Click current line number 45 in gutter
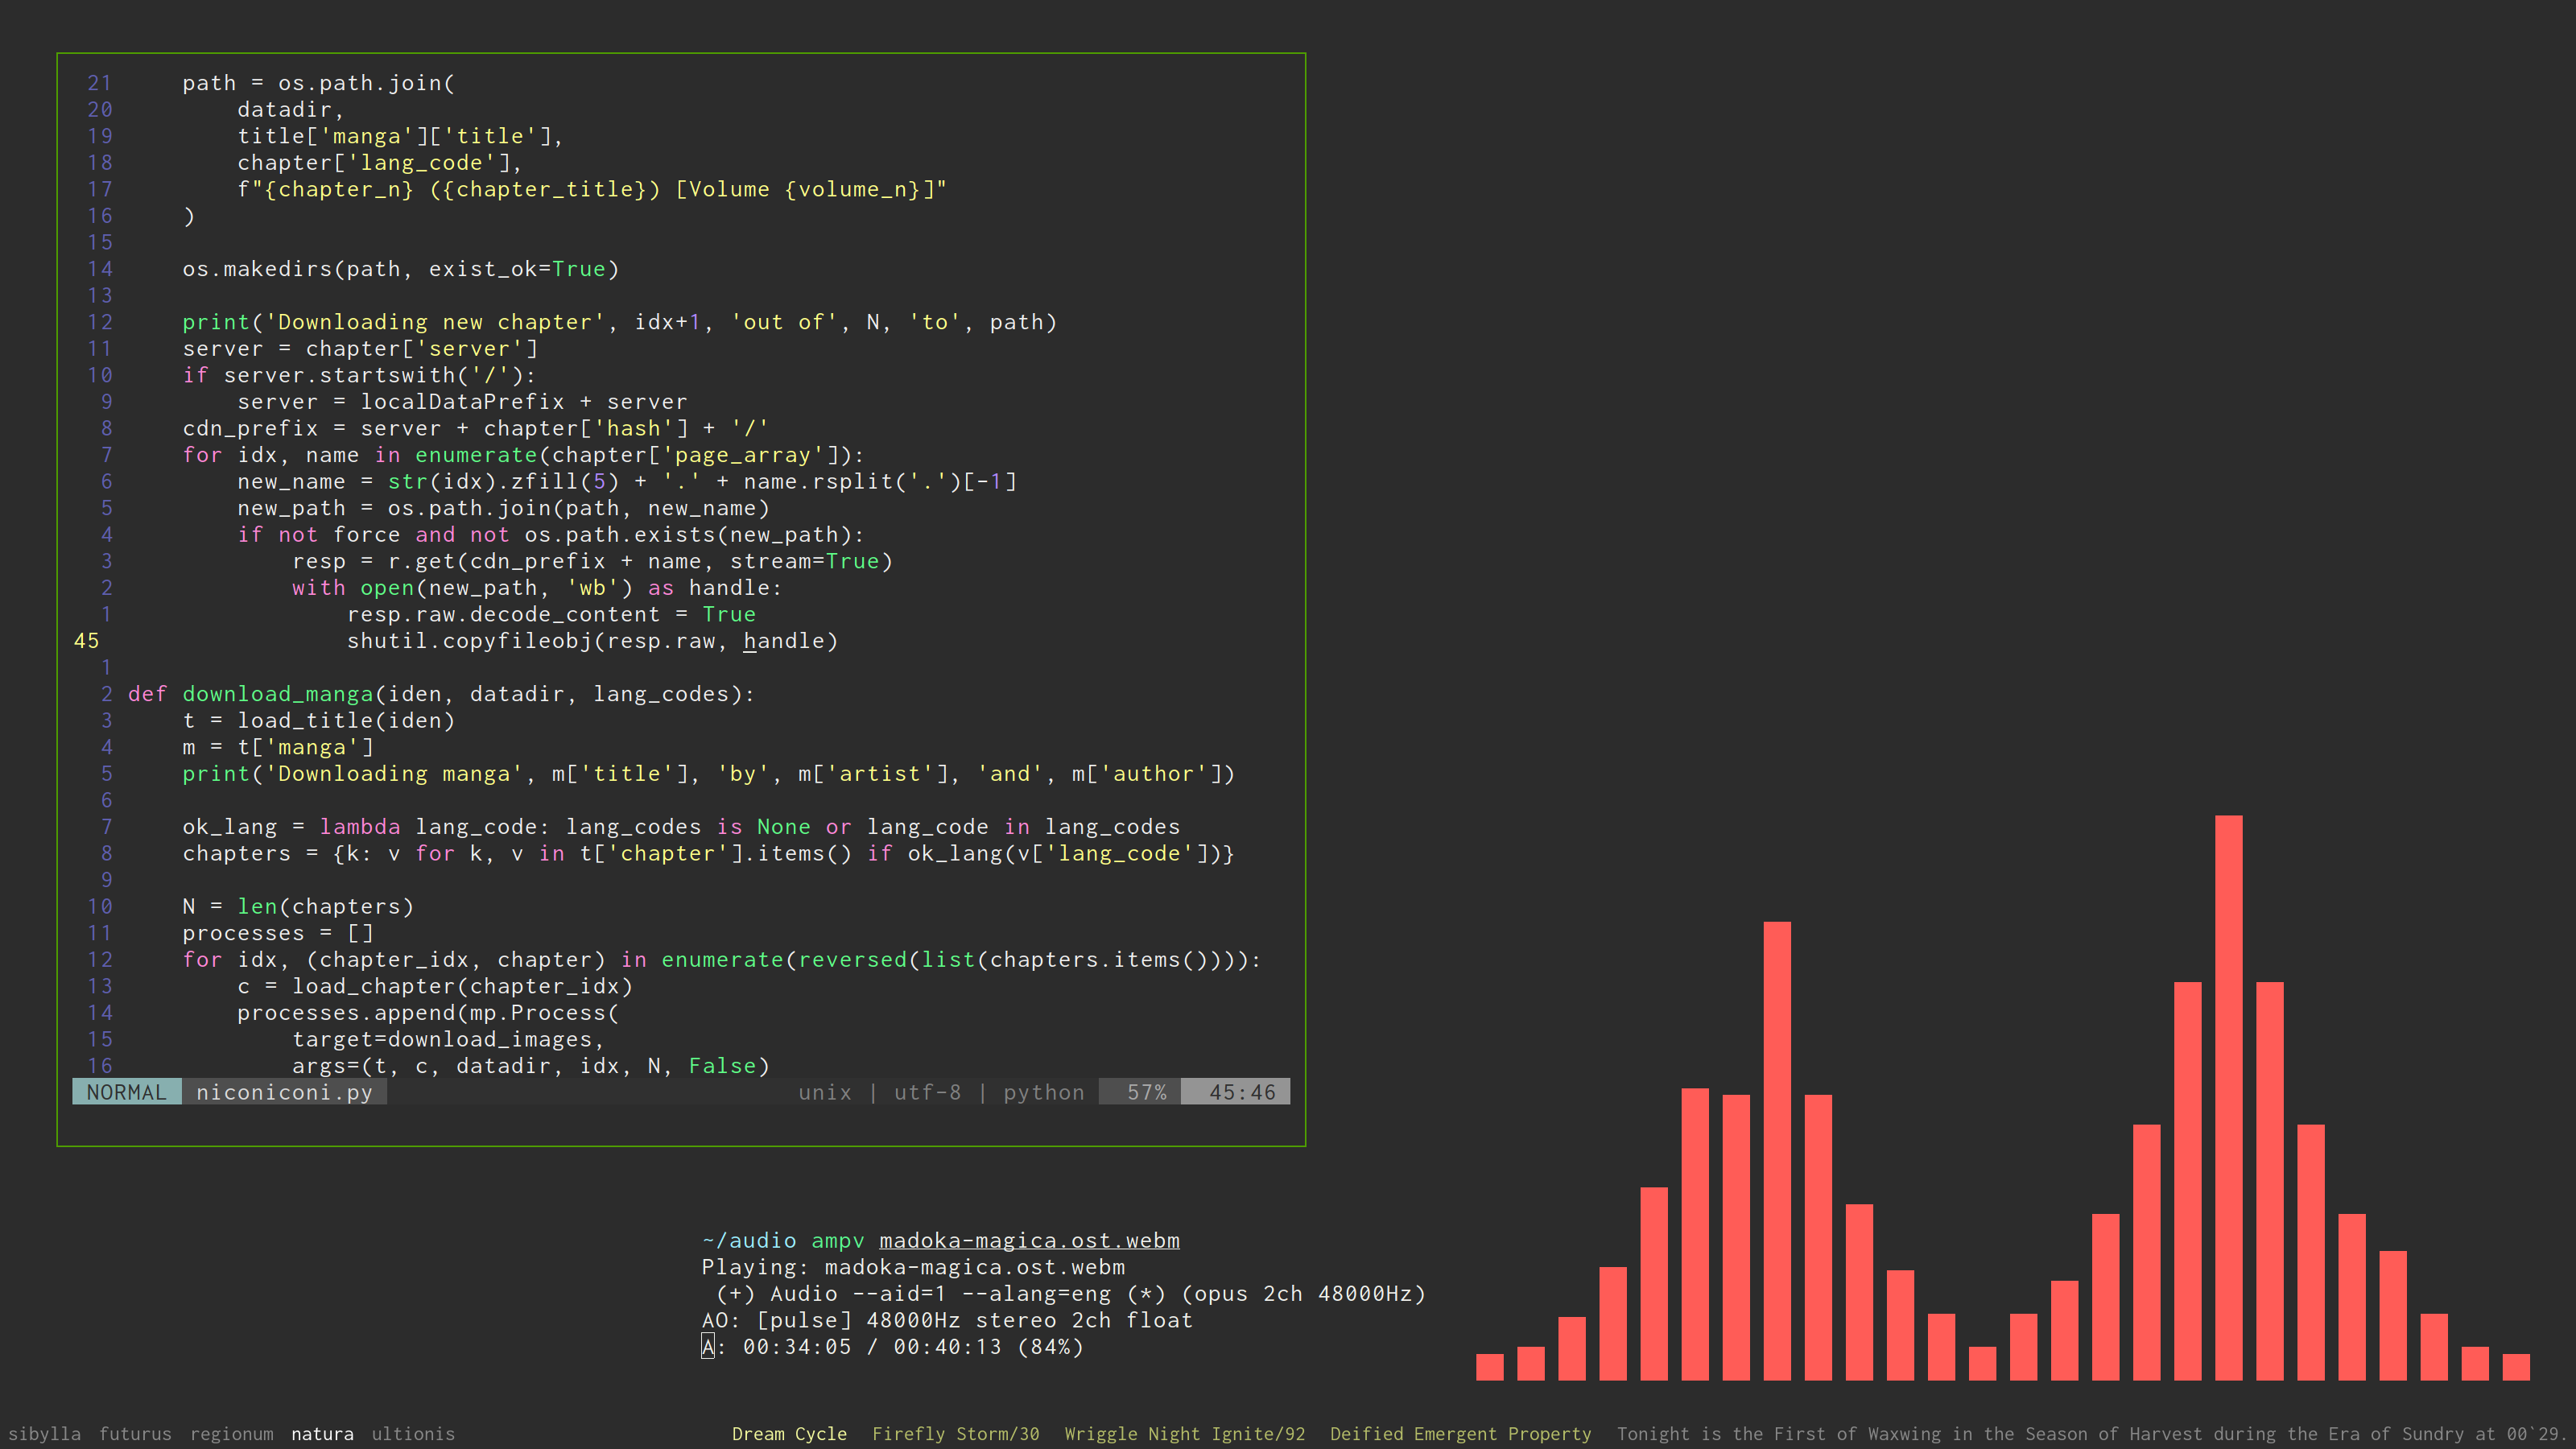Image resolution: width=2576 pixels, height=1449 pixels. (x=87, y=640)
